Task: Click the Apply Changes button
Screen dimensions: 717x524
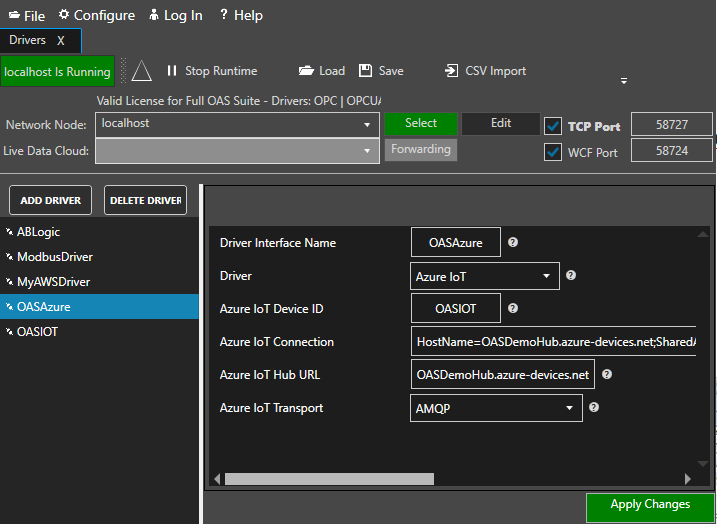Action: click(x=650, y=505)
